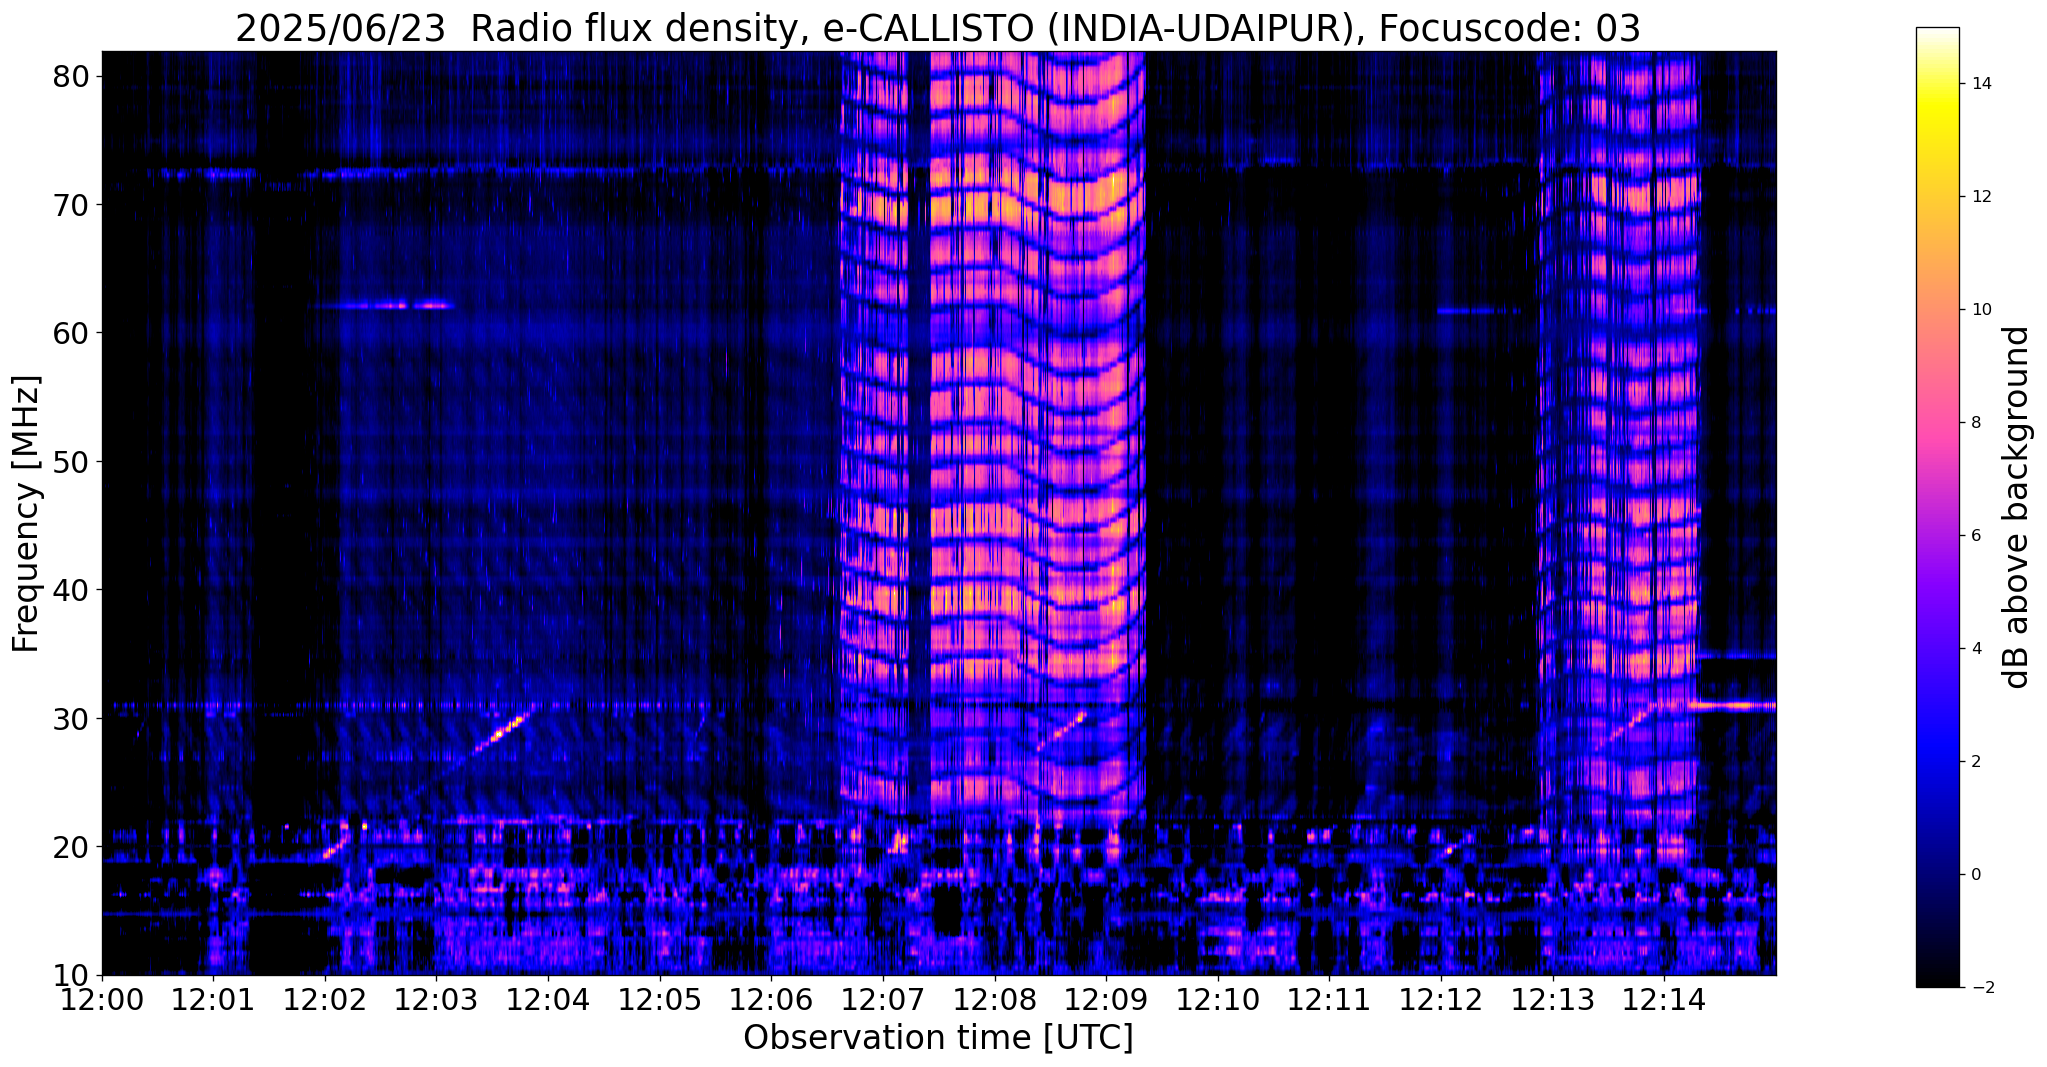Click the 20 MHz frequency tick label
Image resolution: width=2047 pixels, height=1067 pixels.
[x=71, y=847]
